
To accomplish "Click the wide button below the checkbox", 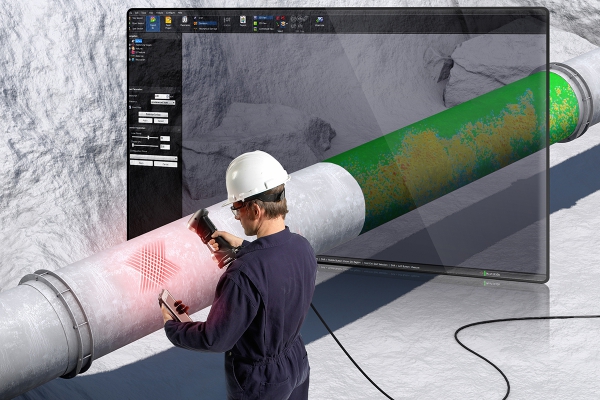I will click(153, 114).
